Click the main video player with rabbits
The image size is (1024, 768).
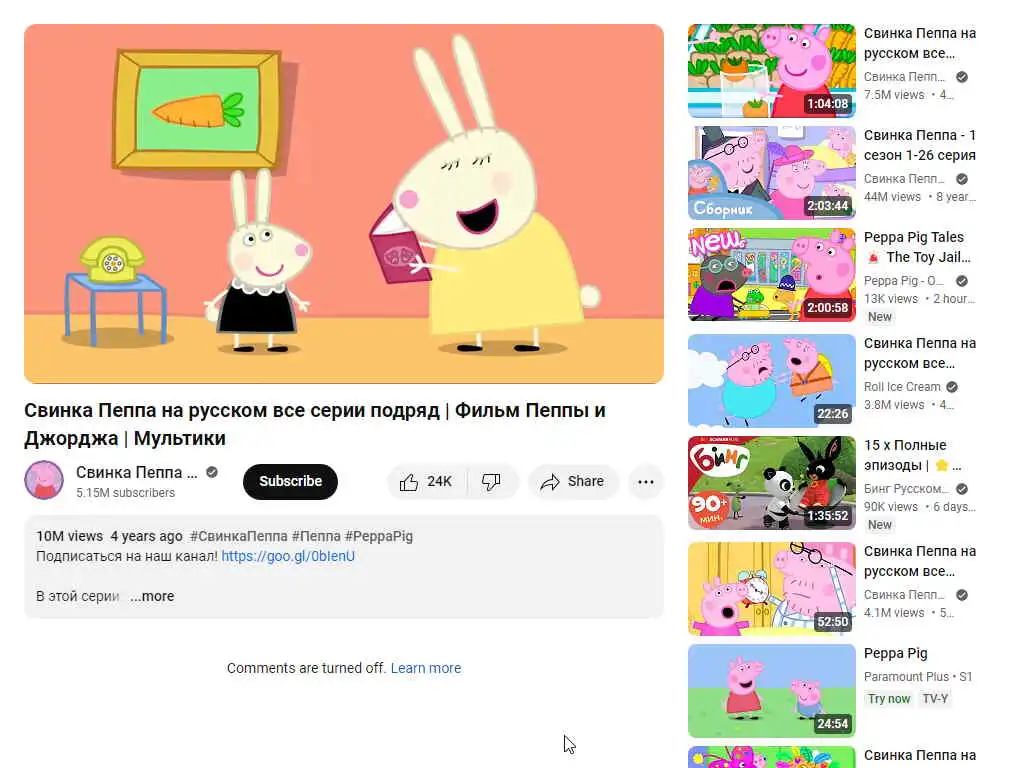(x=344, y=204)
